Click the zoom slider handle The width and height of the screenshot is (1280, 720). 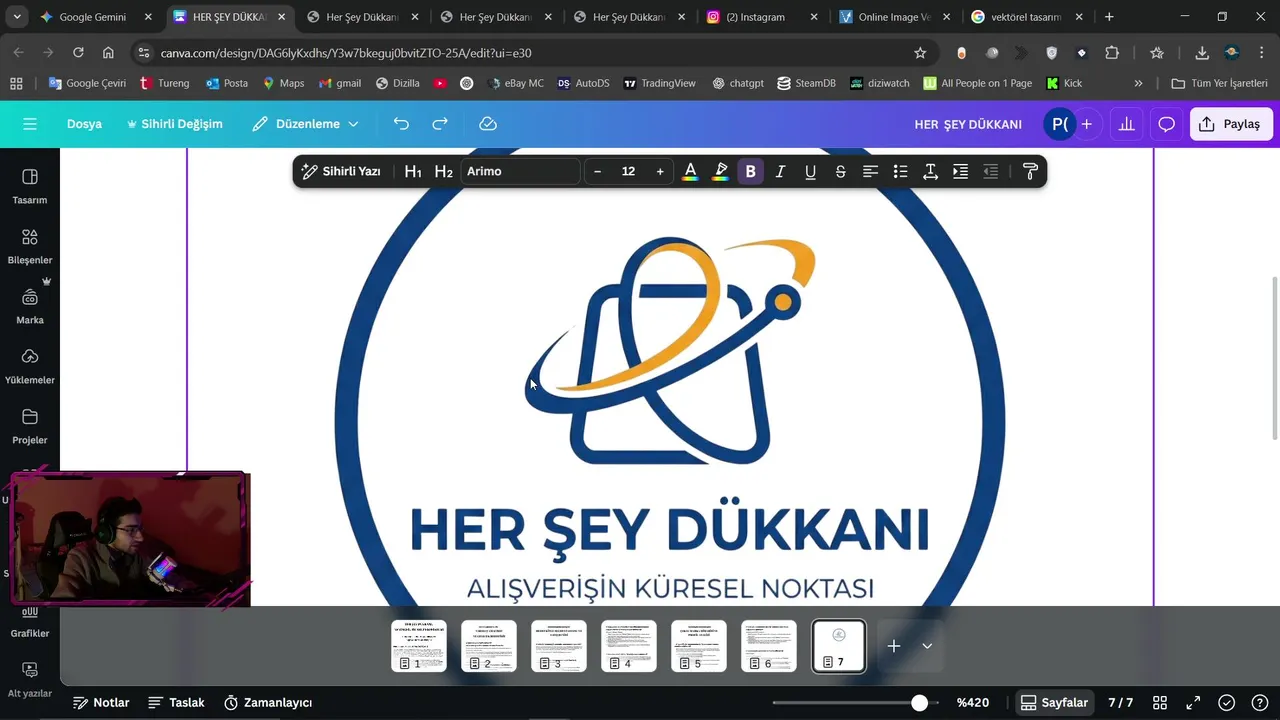919,703
